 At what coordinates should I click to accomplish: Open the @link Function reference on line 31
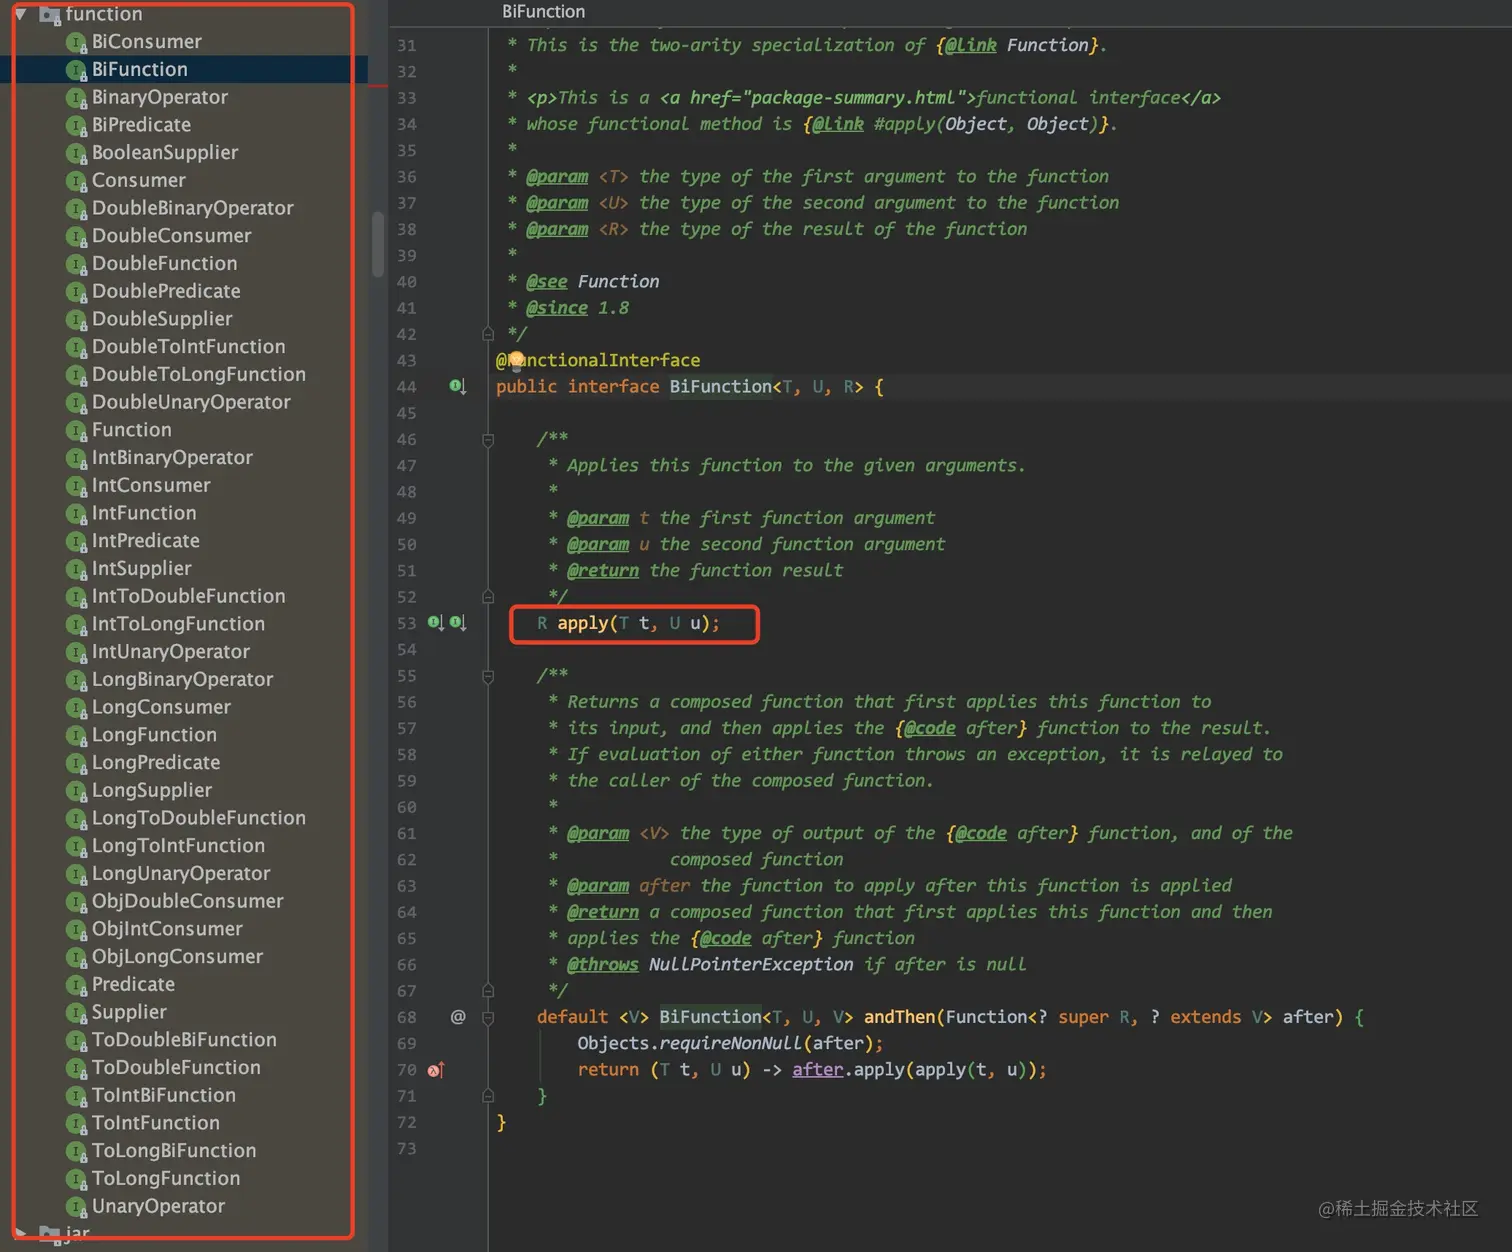tap(1047, 45)
